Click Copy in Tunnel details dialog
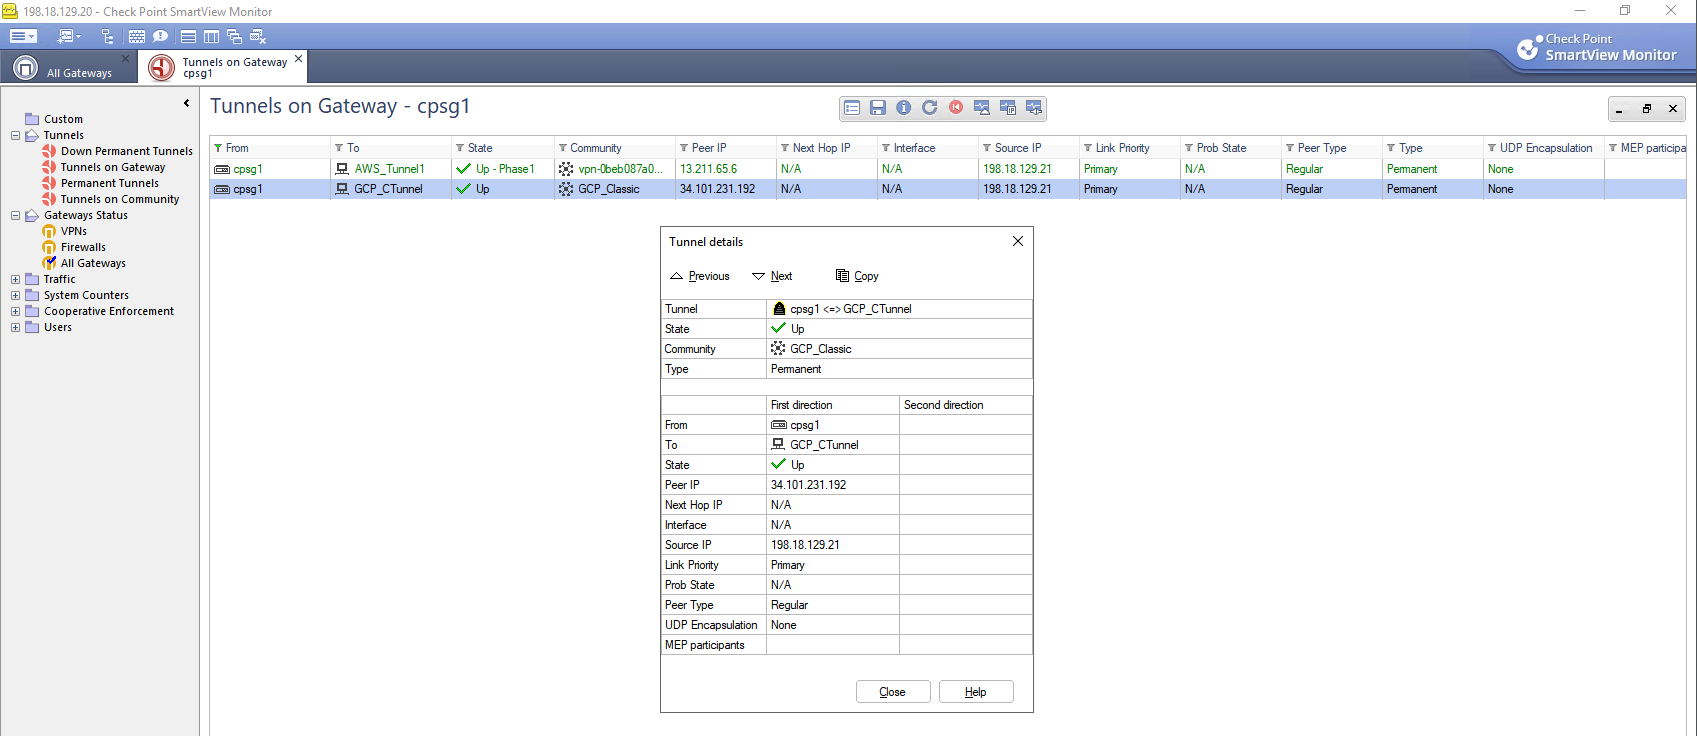Screen dimensions: 1697x736 click(x=857, y=276)
